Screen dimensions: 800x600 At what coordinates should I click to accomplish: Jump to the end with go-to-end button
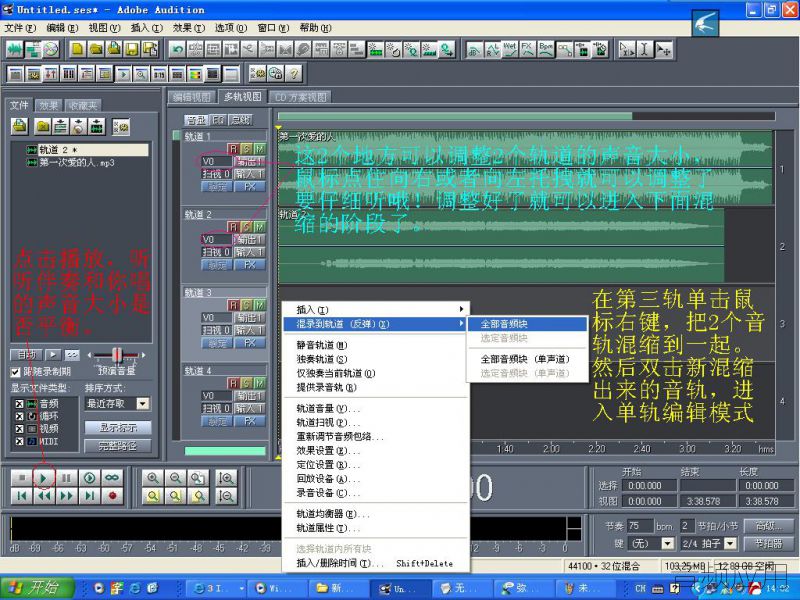tap(89, 495)
